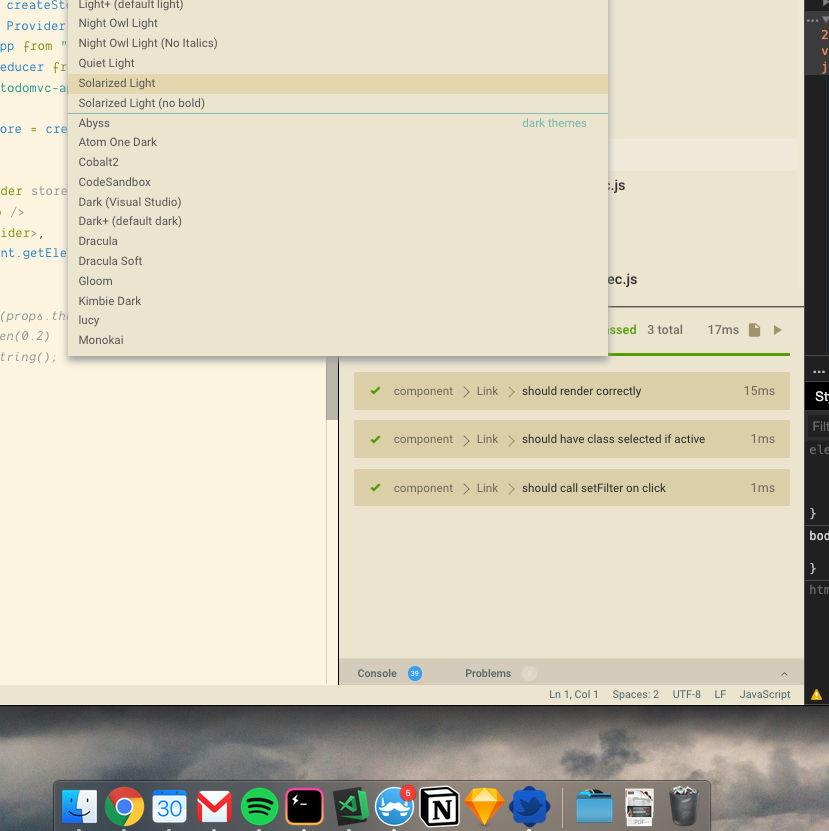
Task: Open the should call setFilter on click test
Action: (x=572, y=488)
